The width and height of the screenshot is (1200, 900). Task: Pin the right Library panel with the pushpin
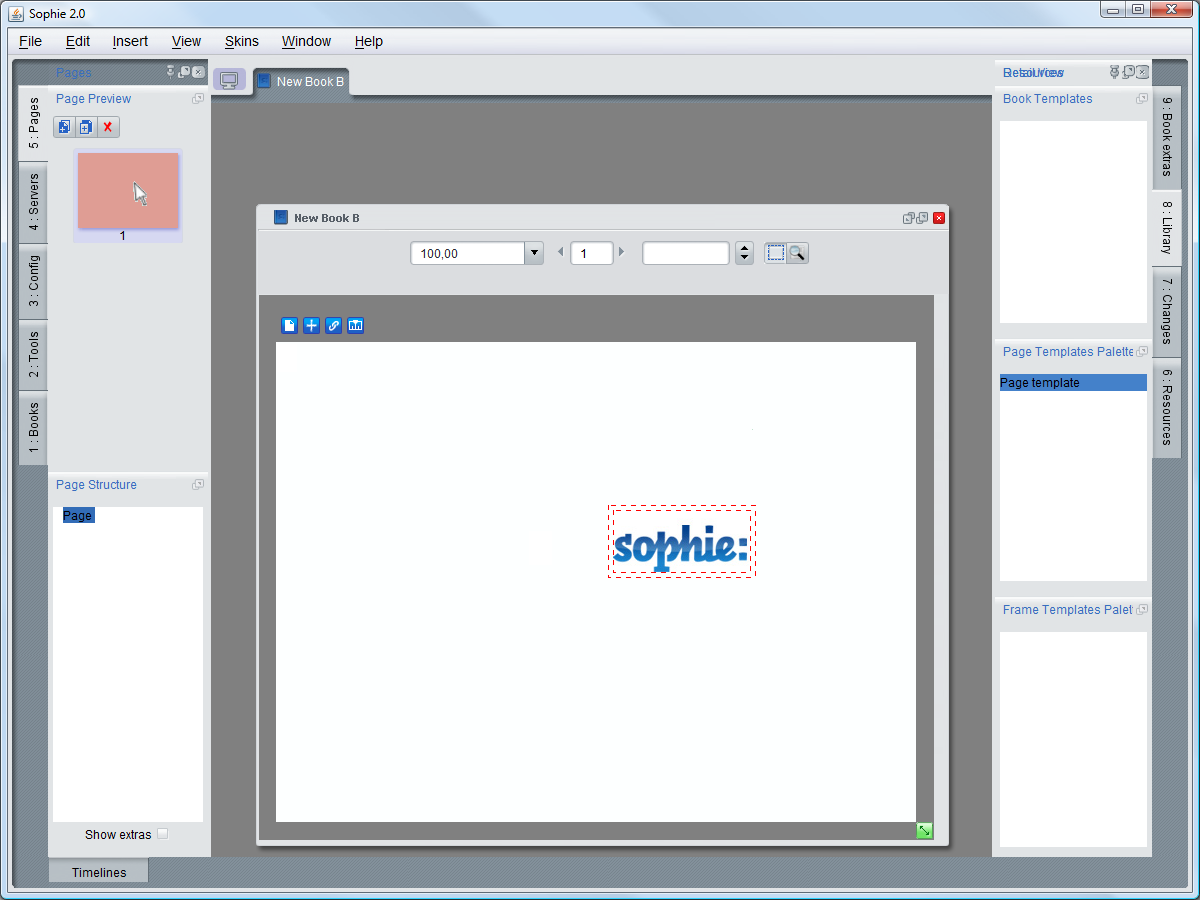1115,72
